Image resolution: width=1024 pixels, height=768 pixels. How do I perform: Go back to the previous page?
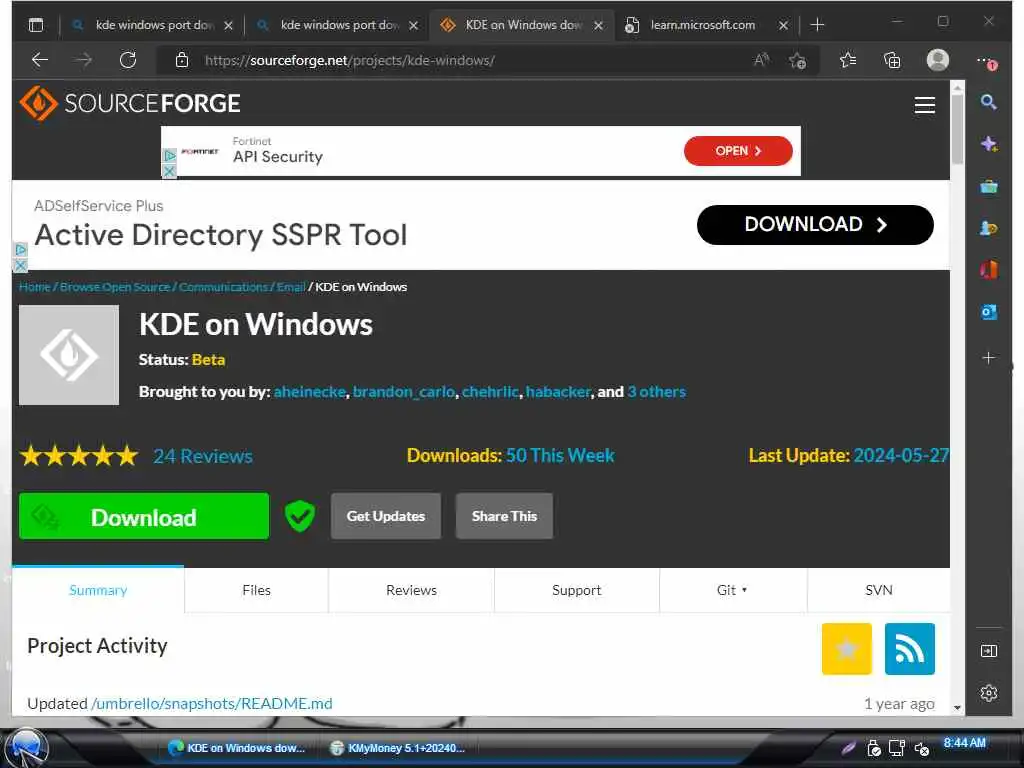pyautogui.click(x=40, y=60)
